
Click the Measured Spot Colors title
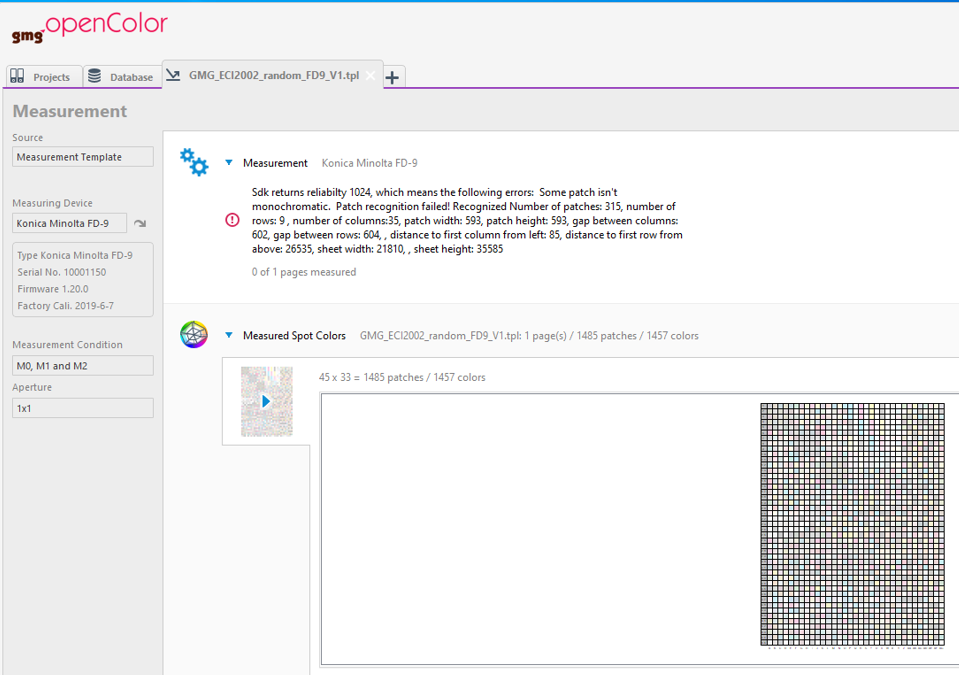tap(294, 335)
